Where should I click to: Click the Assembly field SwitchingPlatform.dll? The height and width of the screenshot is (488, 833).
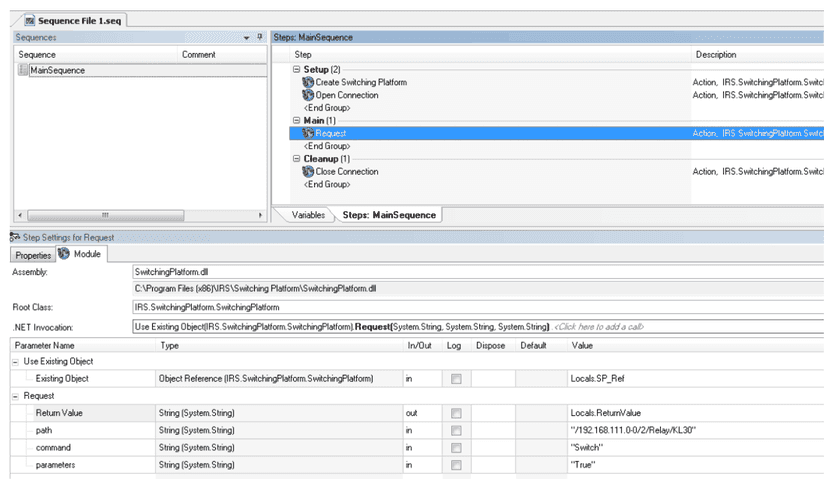pos(478,272)
